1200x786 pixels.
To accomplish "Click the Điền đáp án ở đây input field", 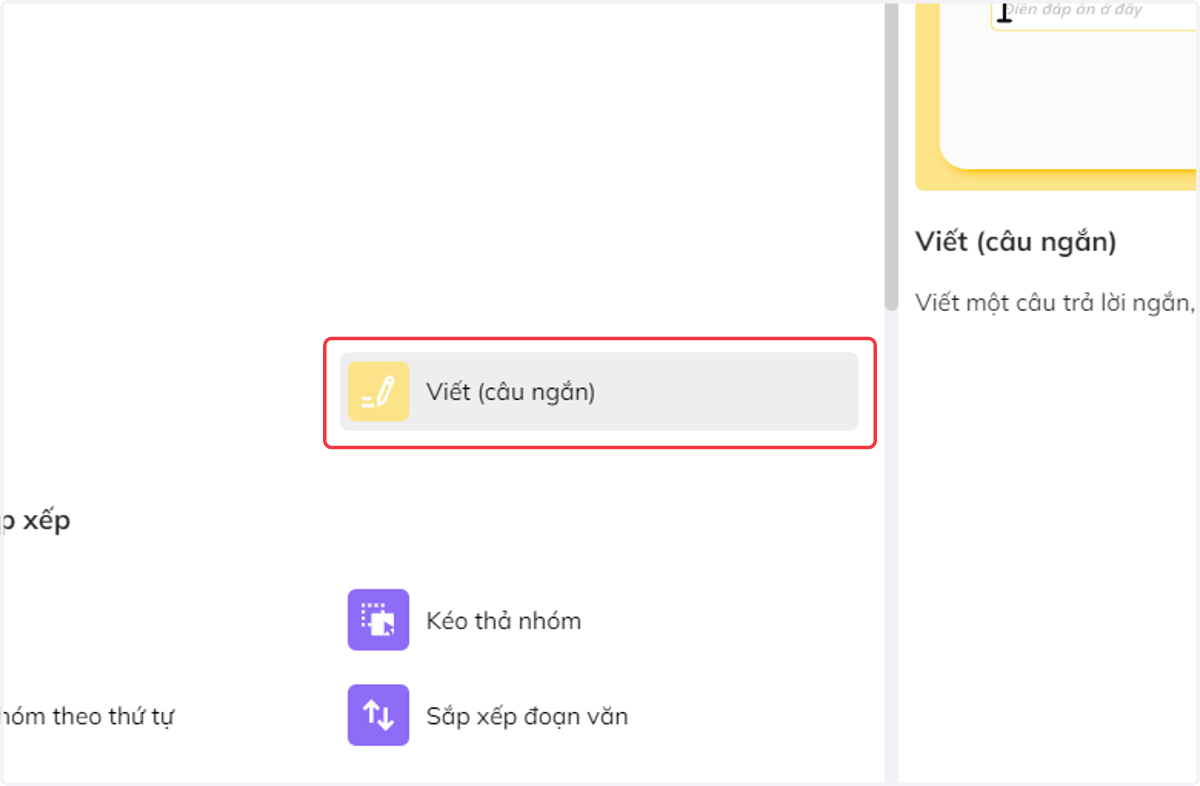I will click(x=1095, y=14).
